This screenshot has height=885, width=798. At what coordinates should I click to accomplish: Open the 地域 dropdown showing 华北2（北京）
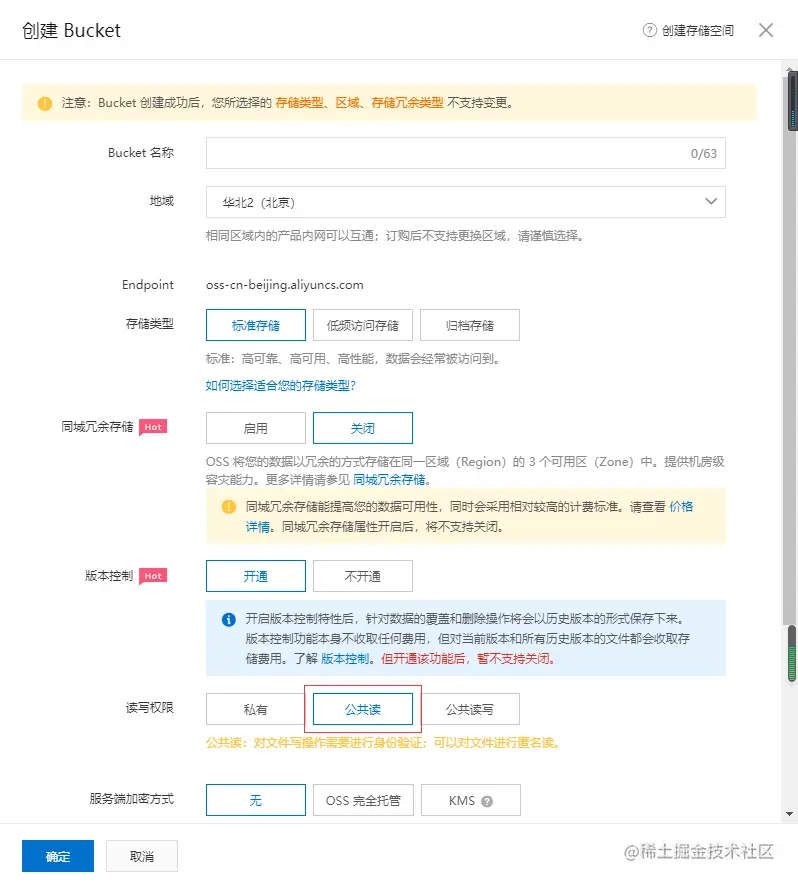466,202
